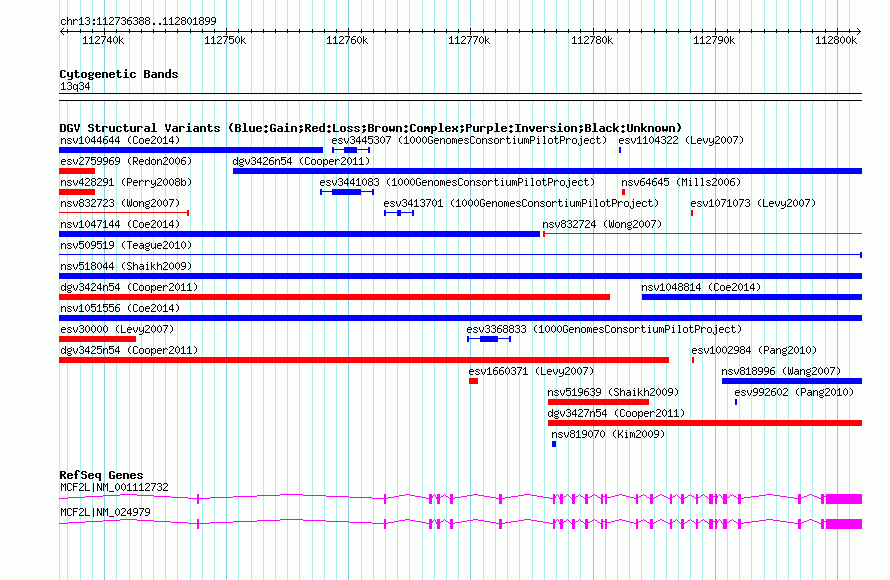The width and height of the screenshot is (890, 580).
Task: Click the blue nsv1048814 gain bar
Action: 752,297
